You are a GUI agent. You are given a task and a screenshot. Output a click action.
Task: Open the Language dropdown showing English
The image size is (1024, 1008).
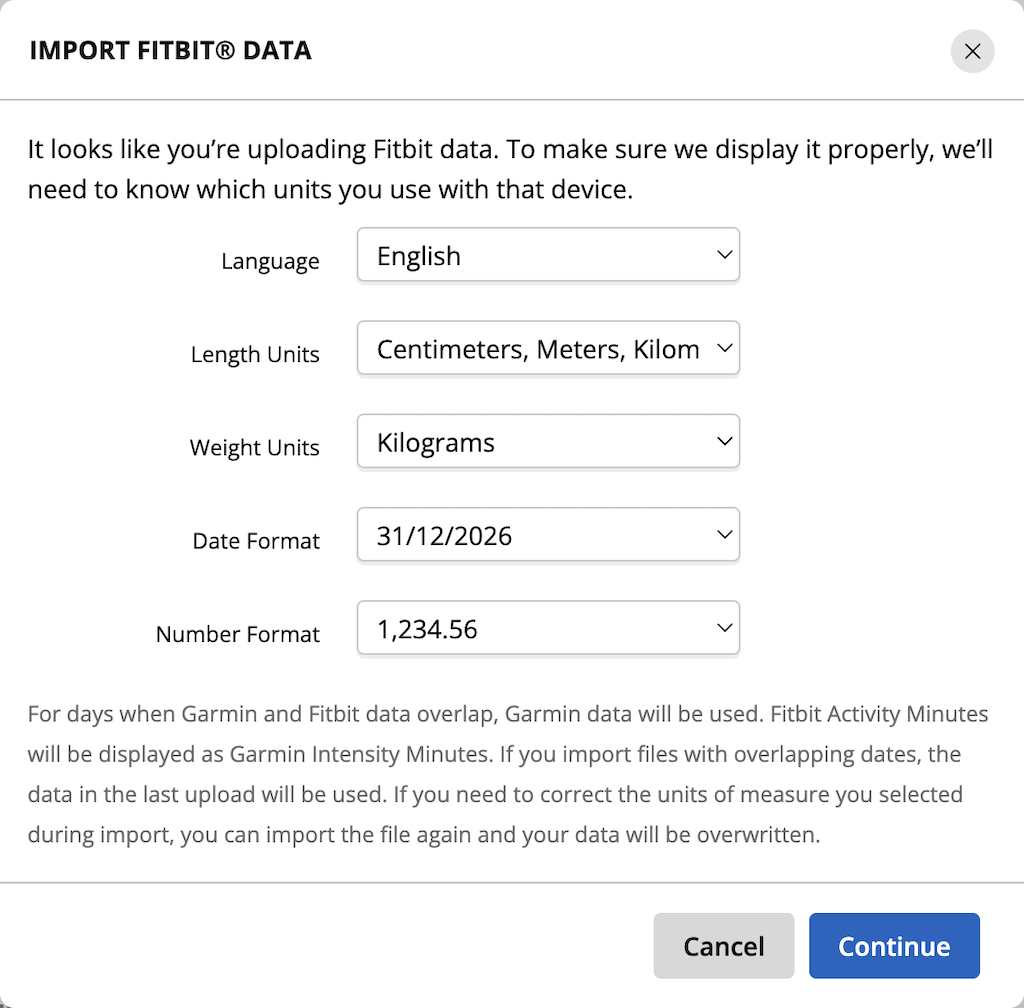click(548, 255)
